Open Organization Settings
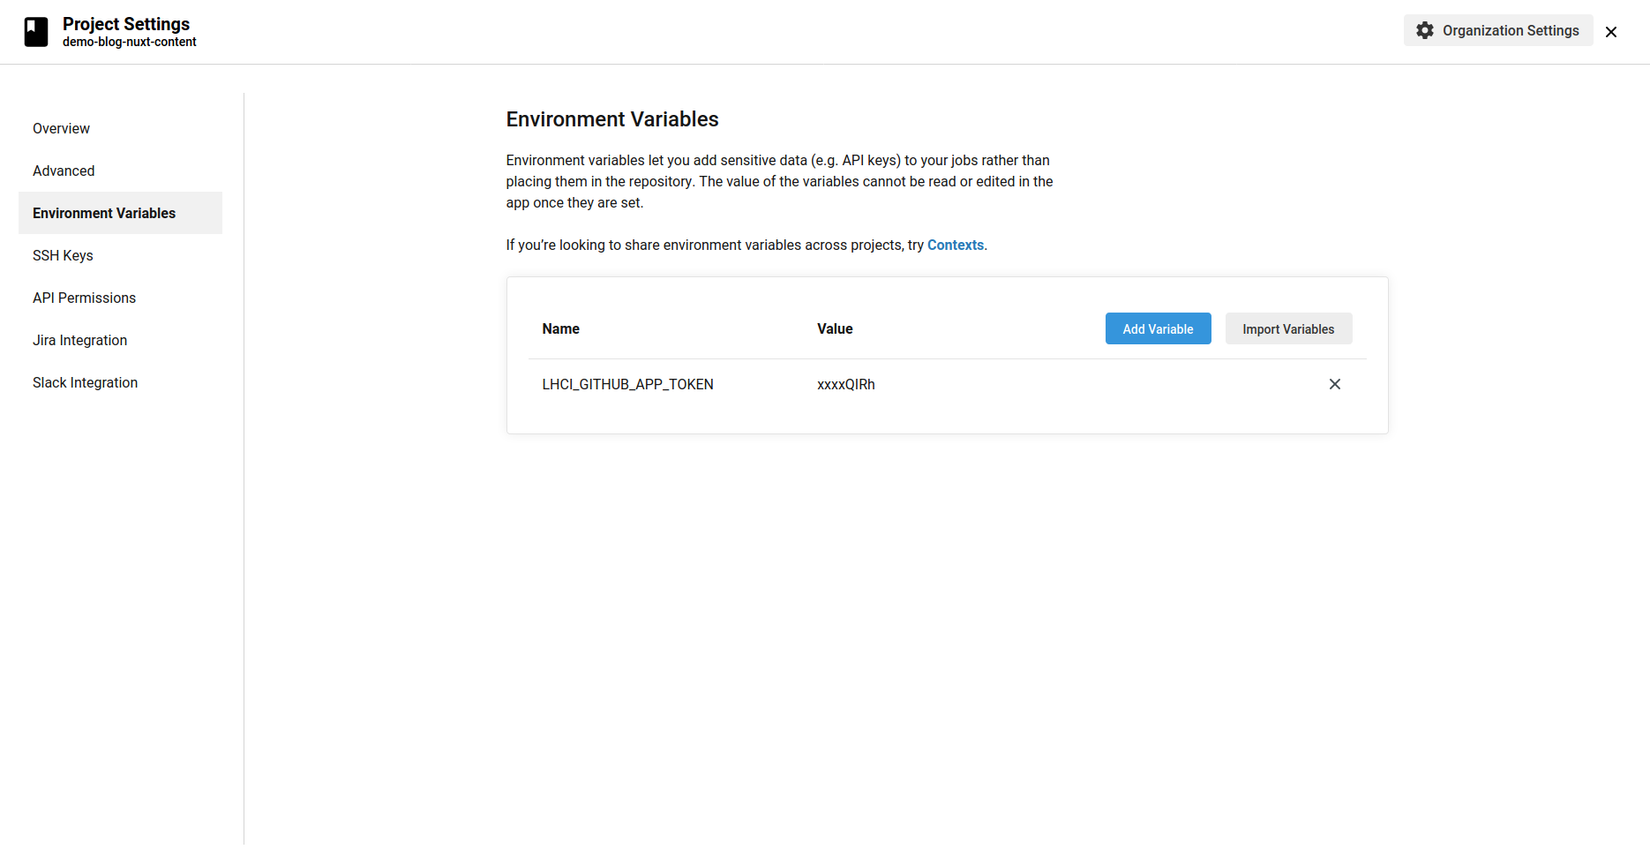The width and height of the screenshot is (1650, 866). (1498, 31)
